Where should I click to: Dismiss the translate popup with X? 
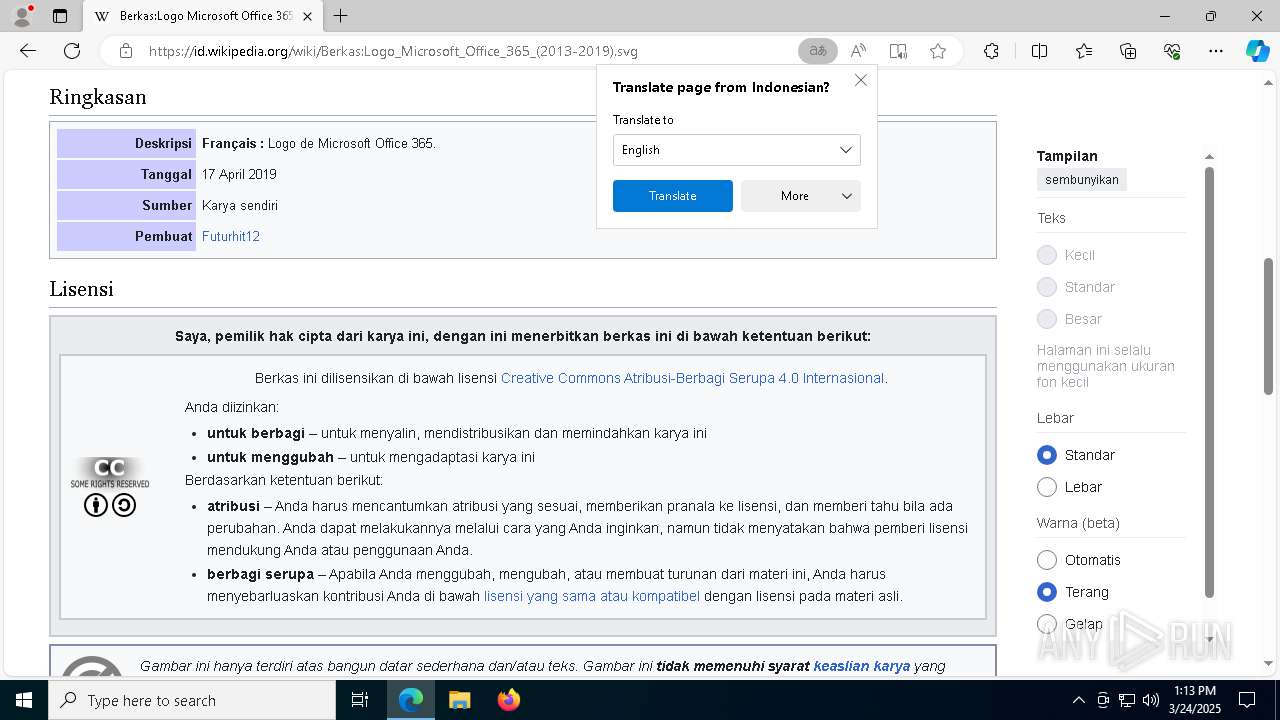(861, 80)
